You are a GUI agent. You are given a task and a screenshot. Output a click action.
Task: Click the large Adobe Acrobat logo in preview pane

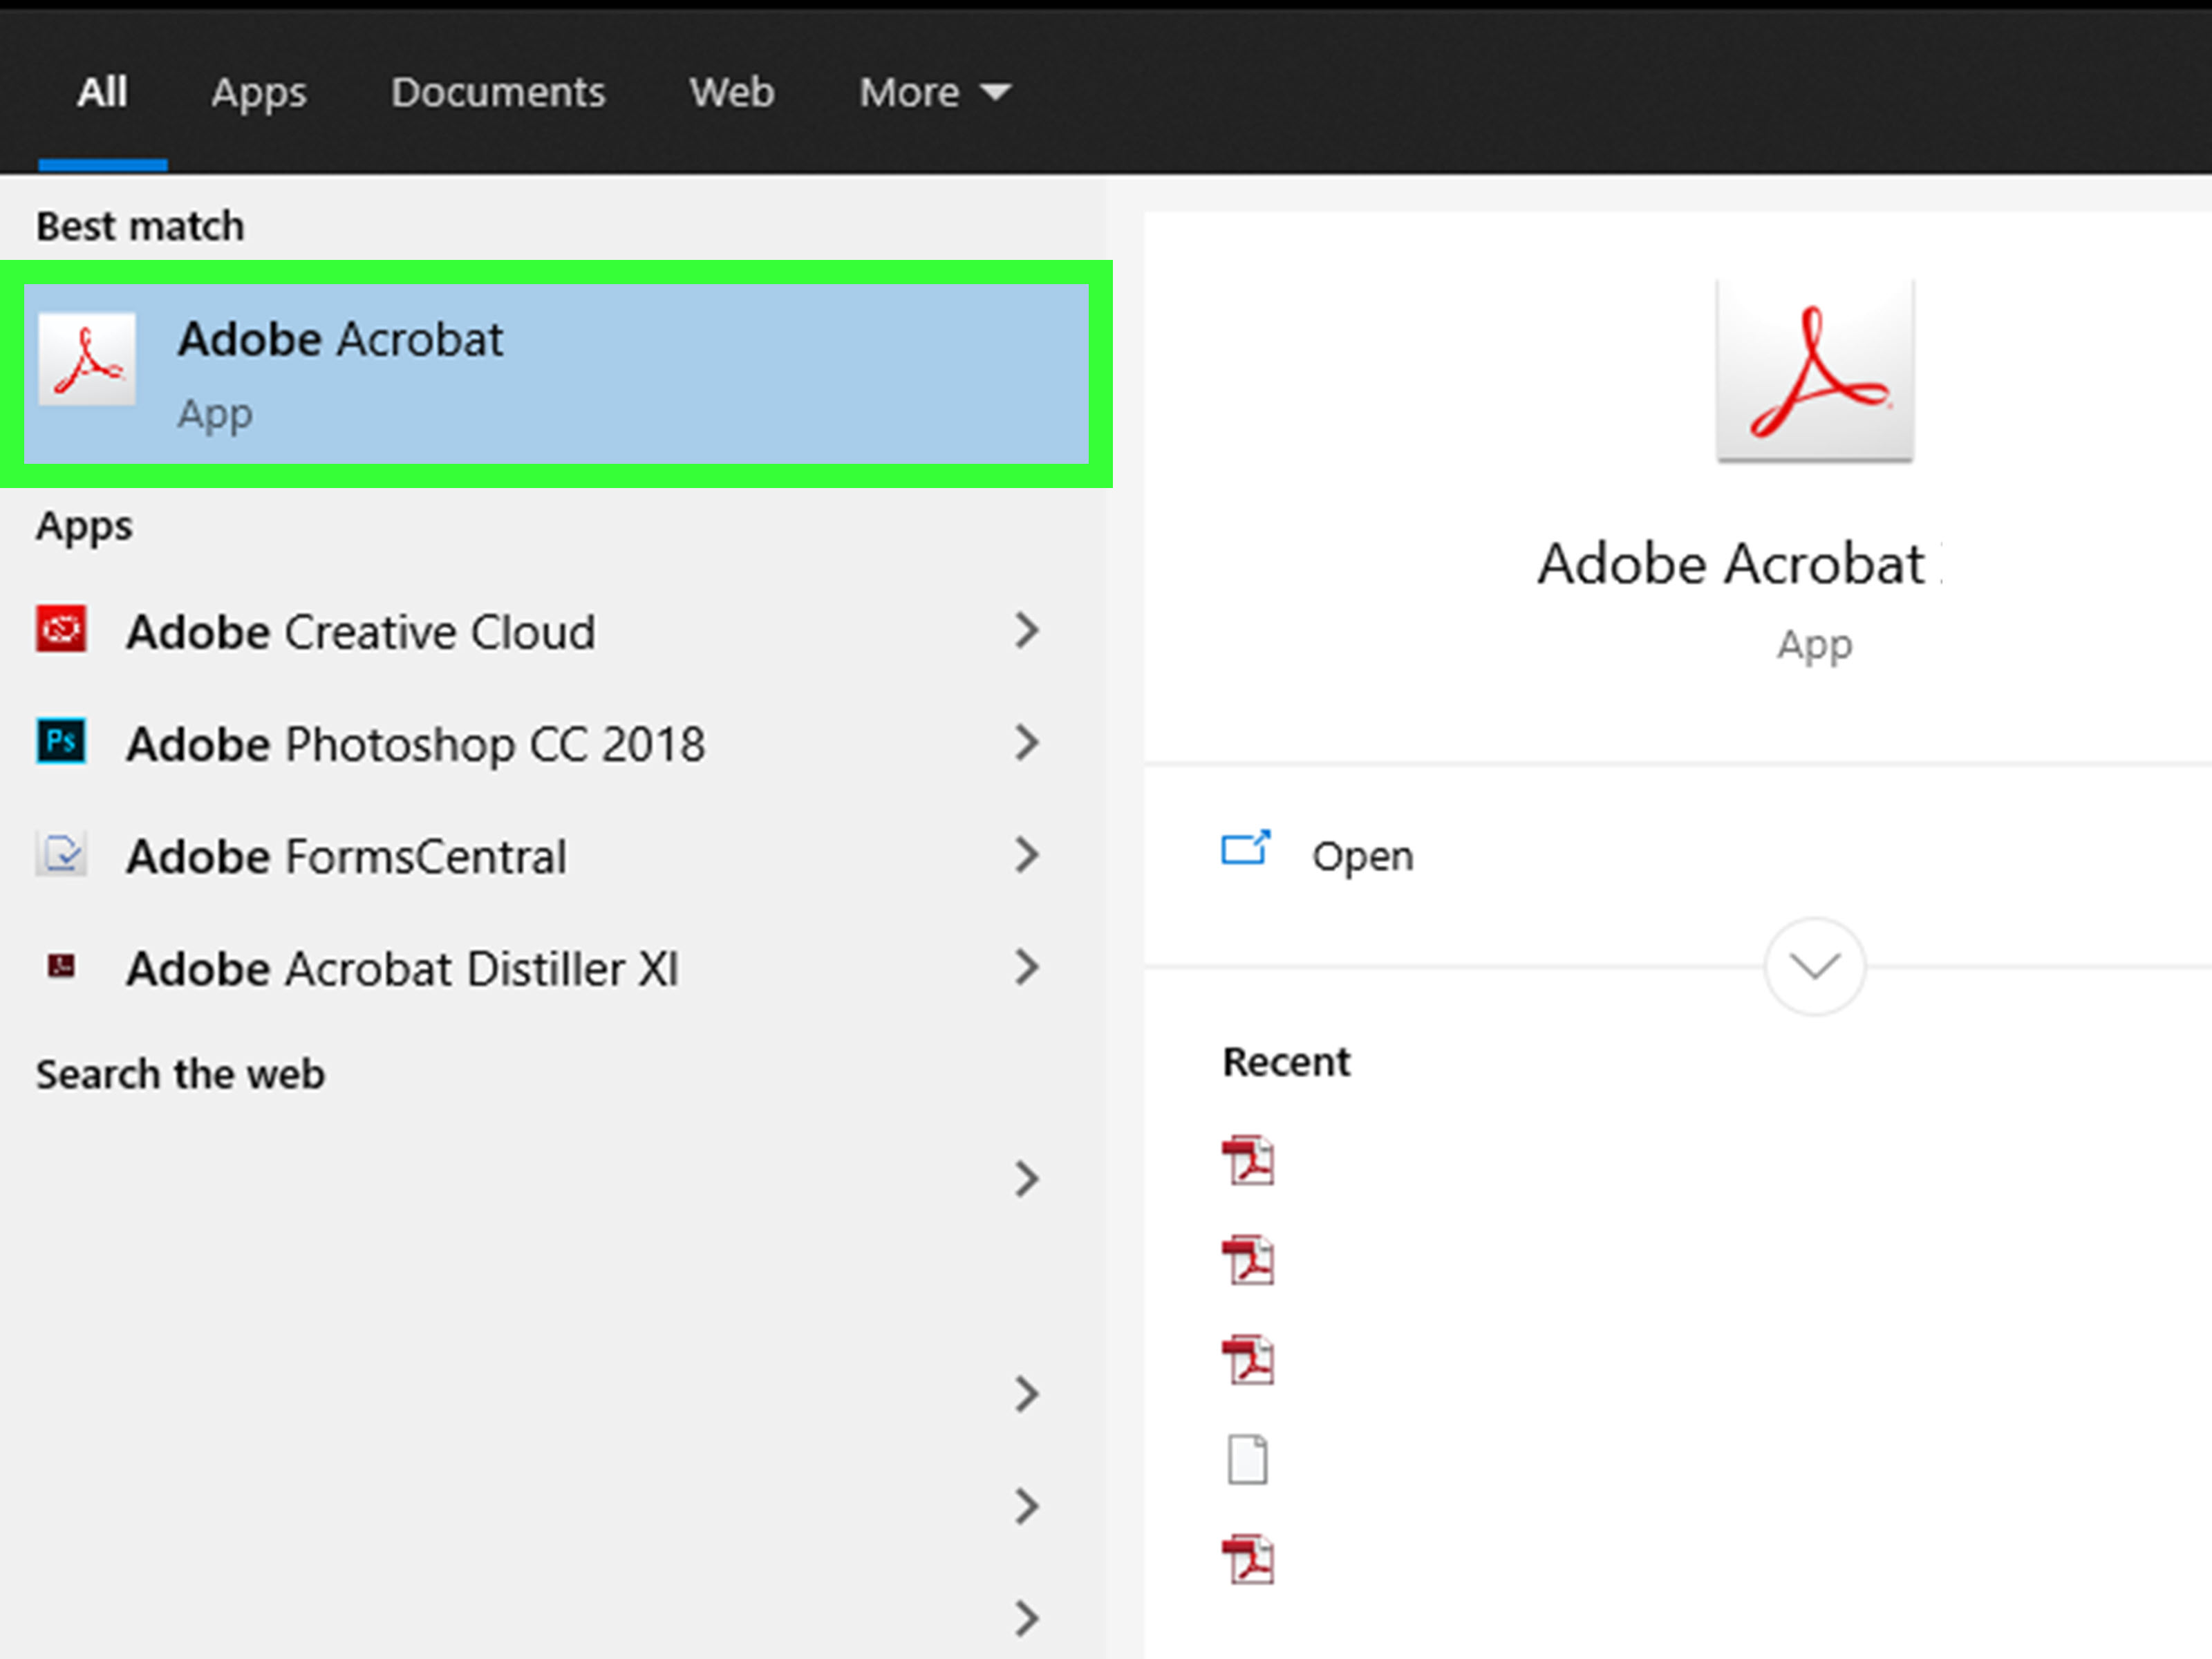(x=1815, y=370)
